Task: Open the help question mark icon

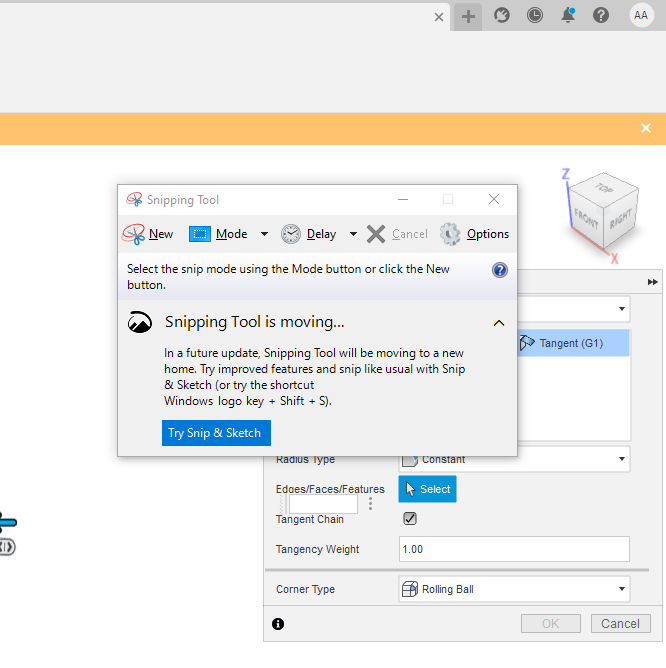Action: (601, 15)
